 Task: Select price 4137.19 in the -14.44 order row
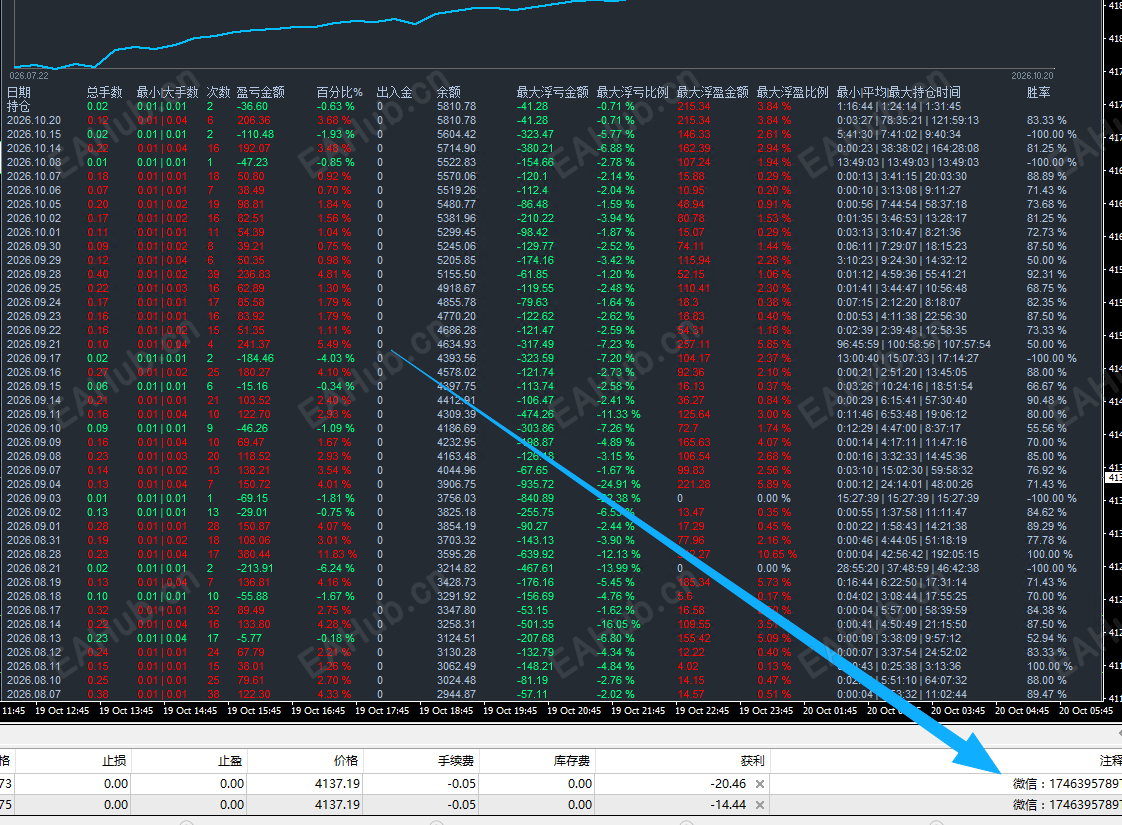337,805
